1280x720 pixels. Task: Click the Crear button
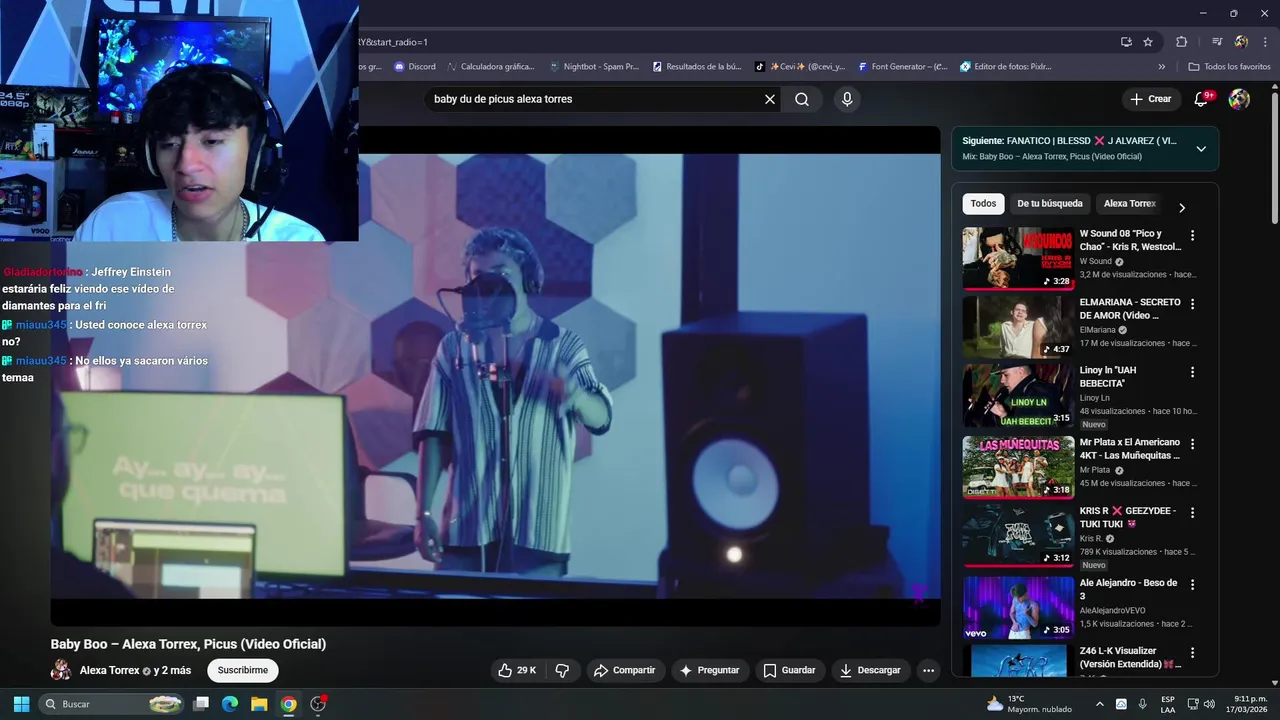tap(1150, 99)
